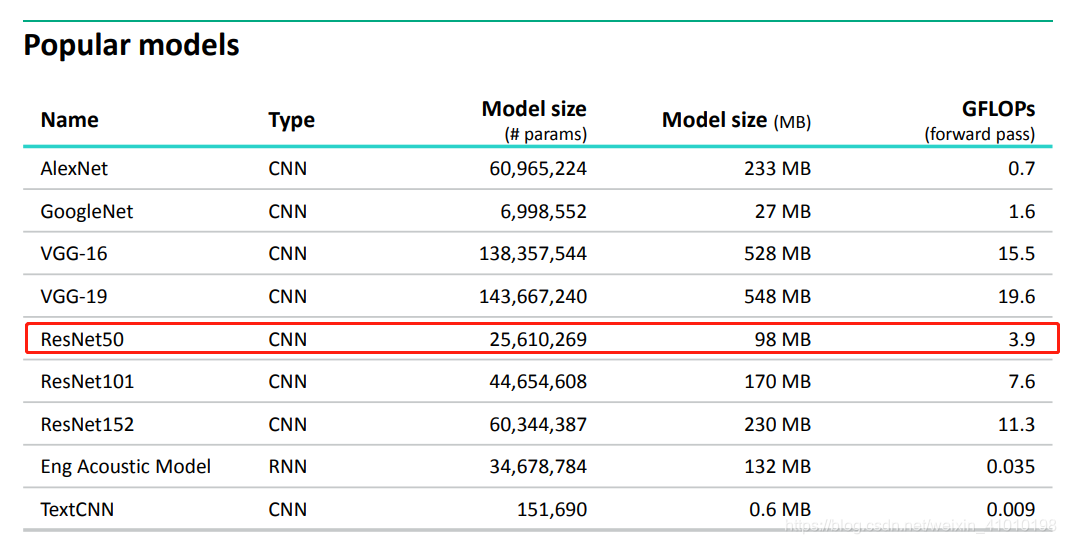Click the 'GFLOPs (forward pass)' column header
This screenshot has height=544, width=1066.
point(980,120)
